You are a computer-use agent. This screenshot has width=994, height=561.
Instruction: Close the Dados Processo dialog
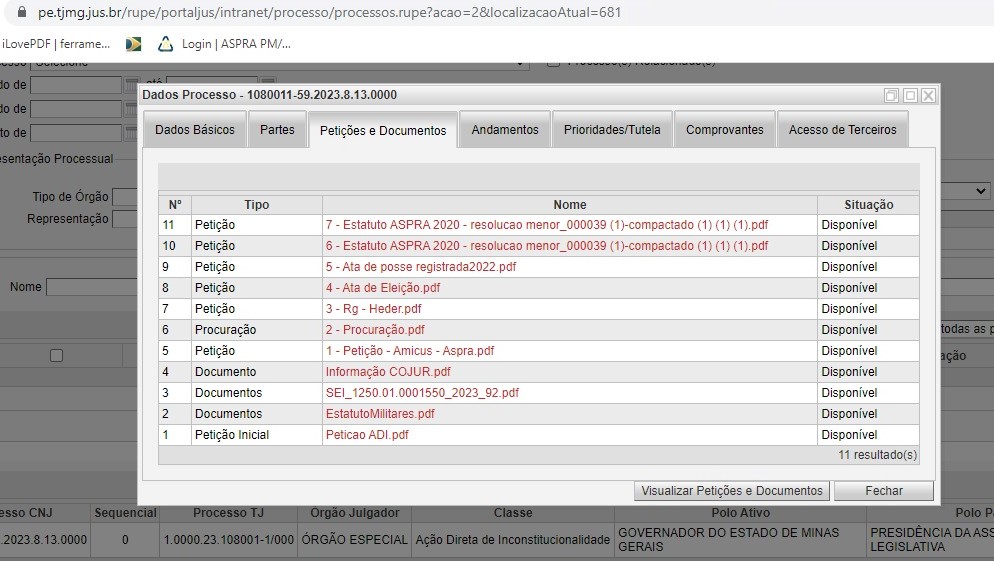[x=929, y=95]
